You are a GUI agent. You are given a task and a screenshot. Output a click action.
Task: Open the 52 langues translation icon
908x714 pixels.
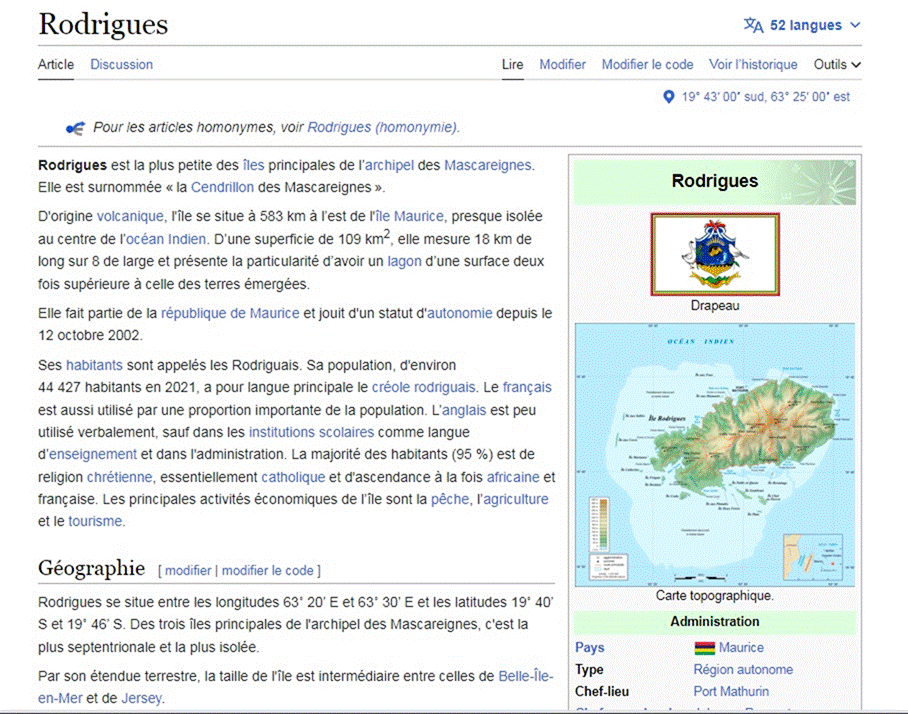coord(753,25)
